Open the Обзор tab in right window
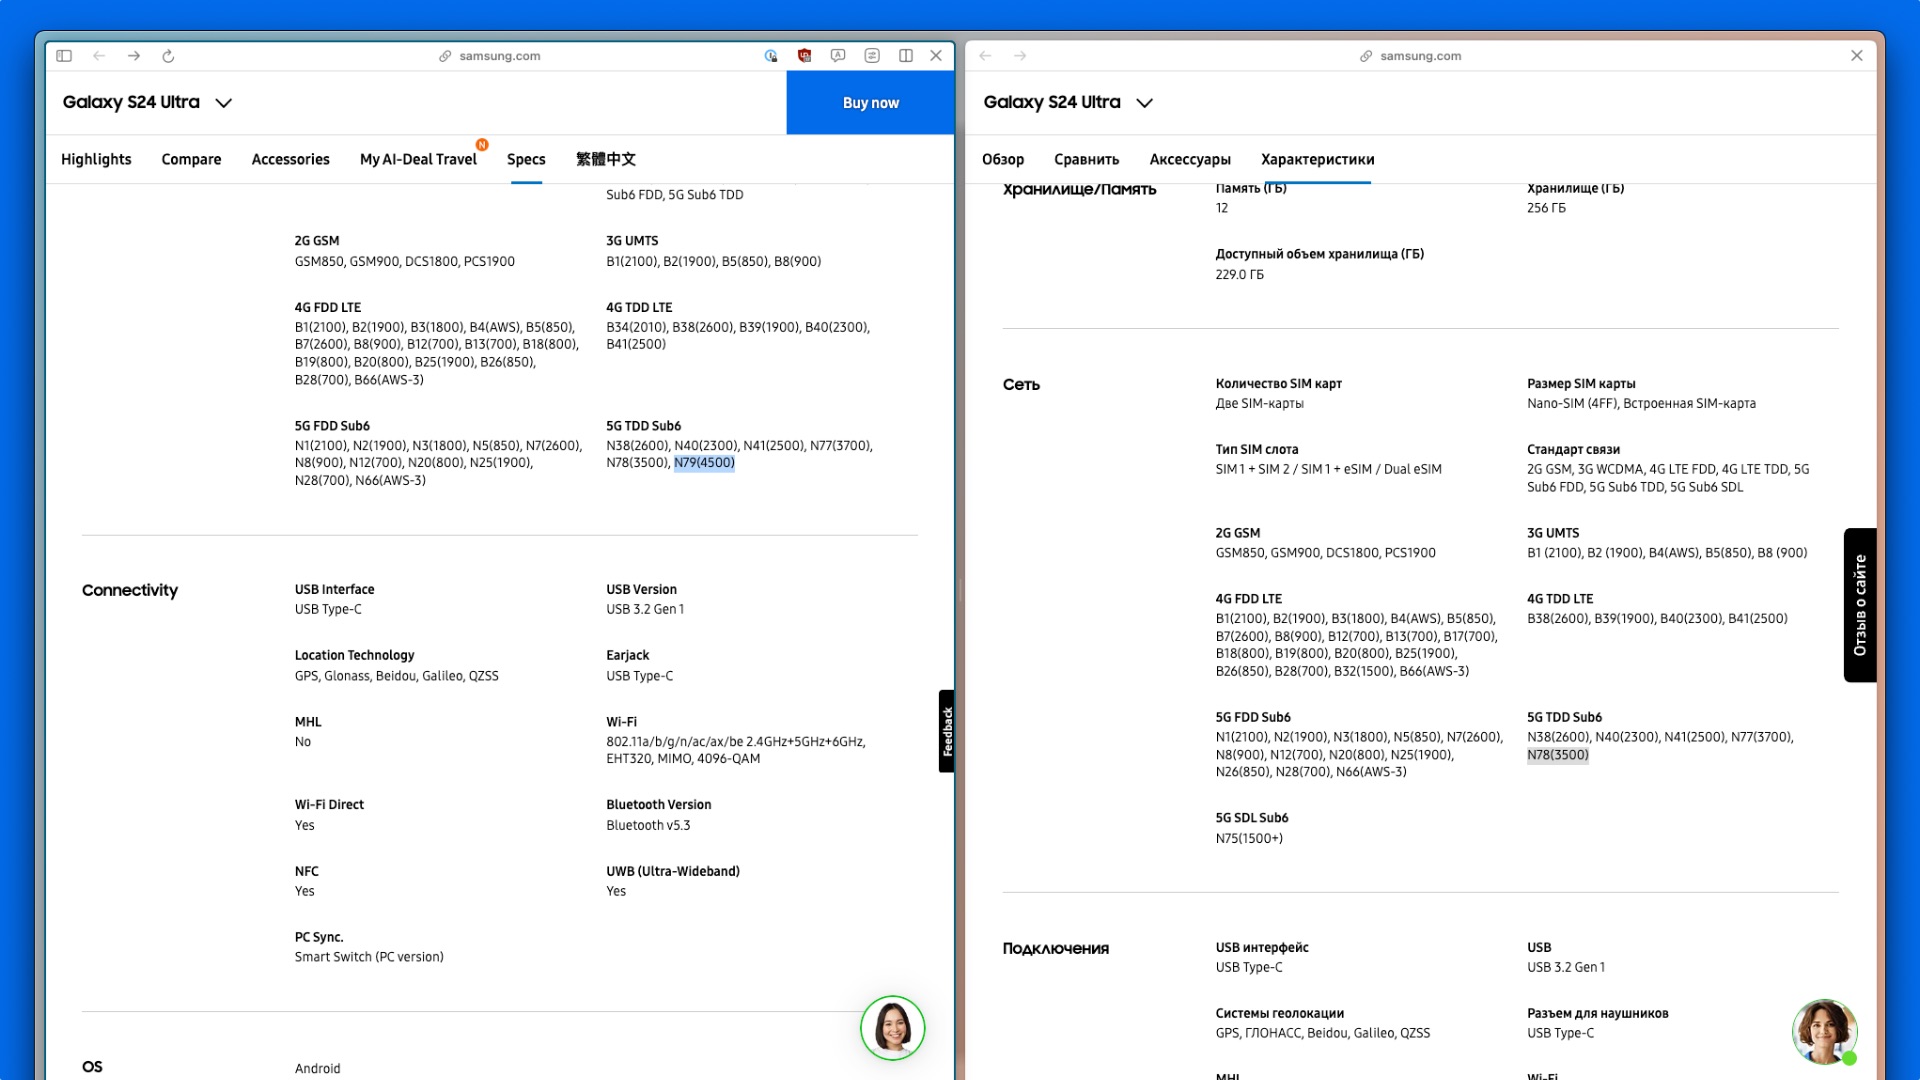 click(x=1003, y=159)
